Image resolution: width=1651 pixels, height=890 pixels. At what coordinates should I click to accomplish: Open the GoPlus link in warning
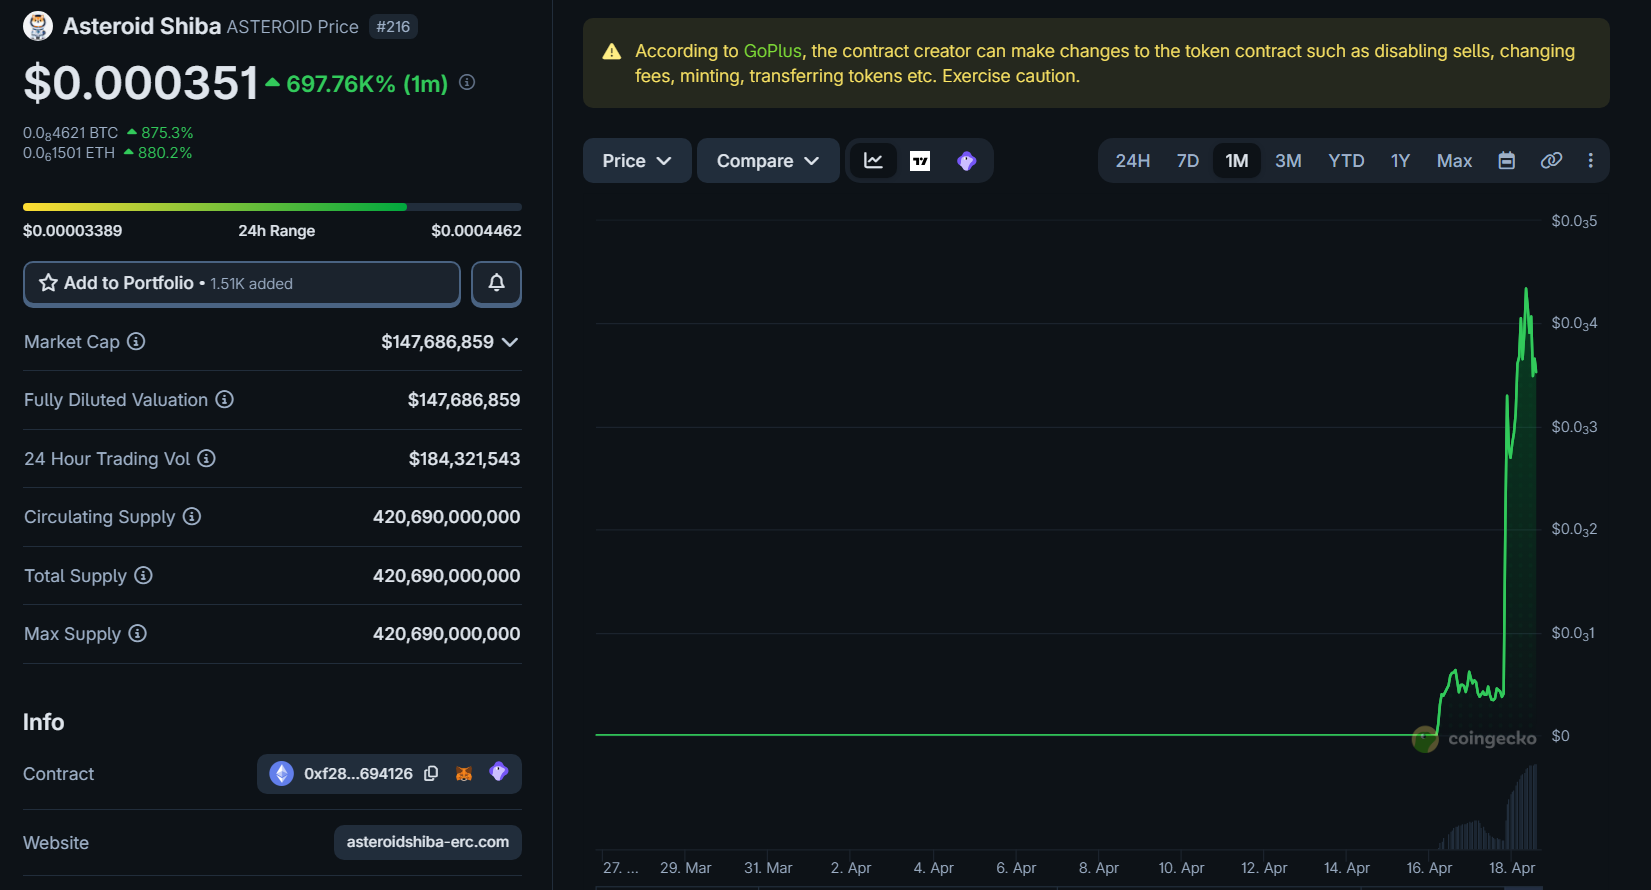tap(772, 51)
